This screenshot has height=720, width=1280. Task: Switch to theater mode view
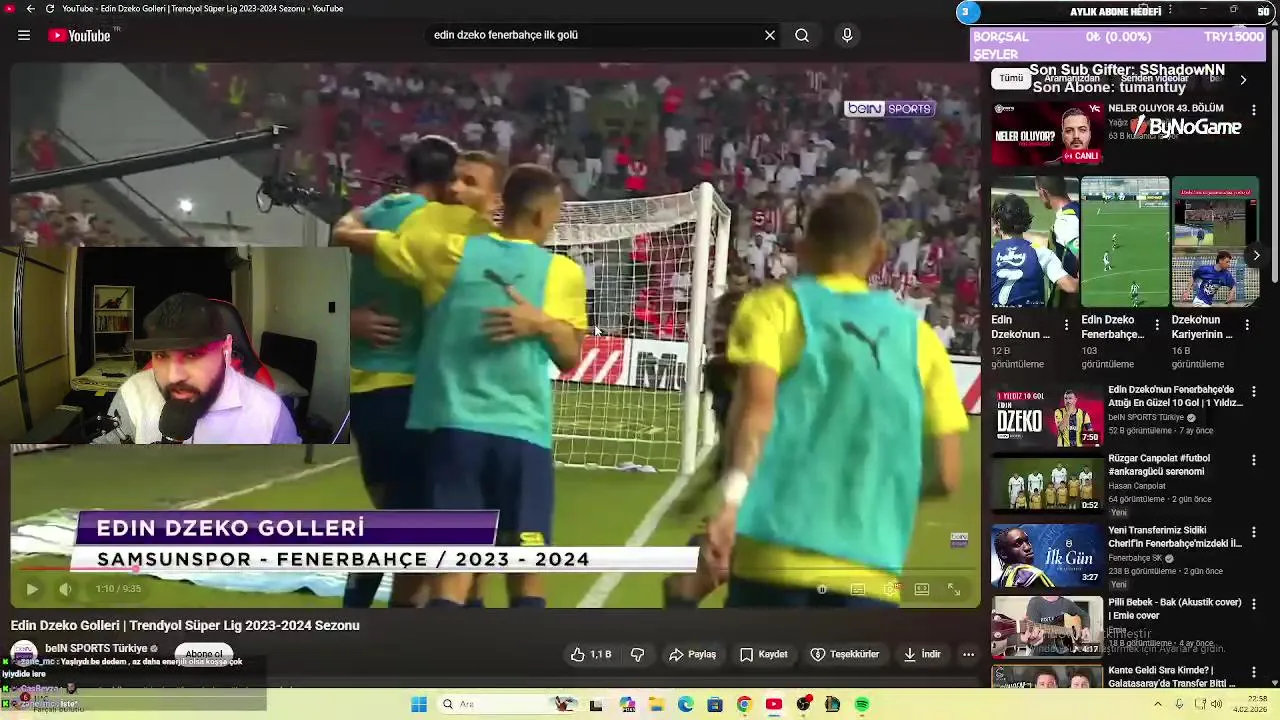[922, 590]
